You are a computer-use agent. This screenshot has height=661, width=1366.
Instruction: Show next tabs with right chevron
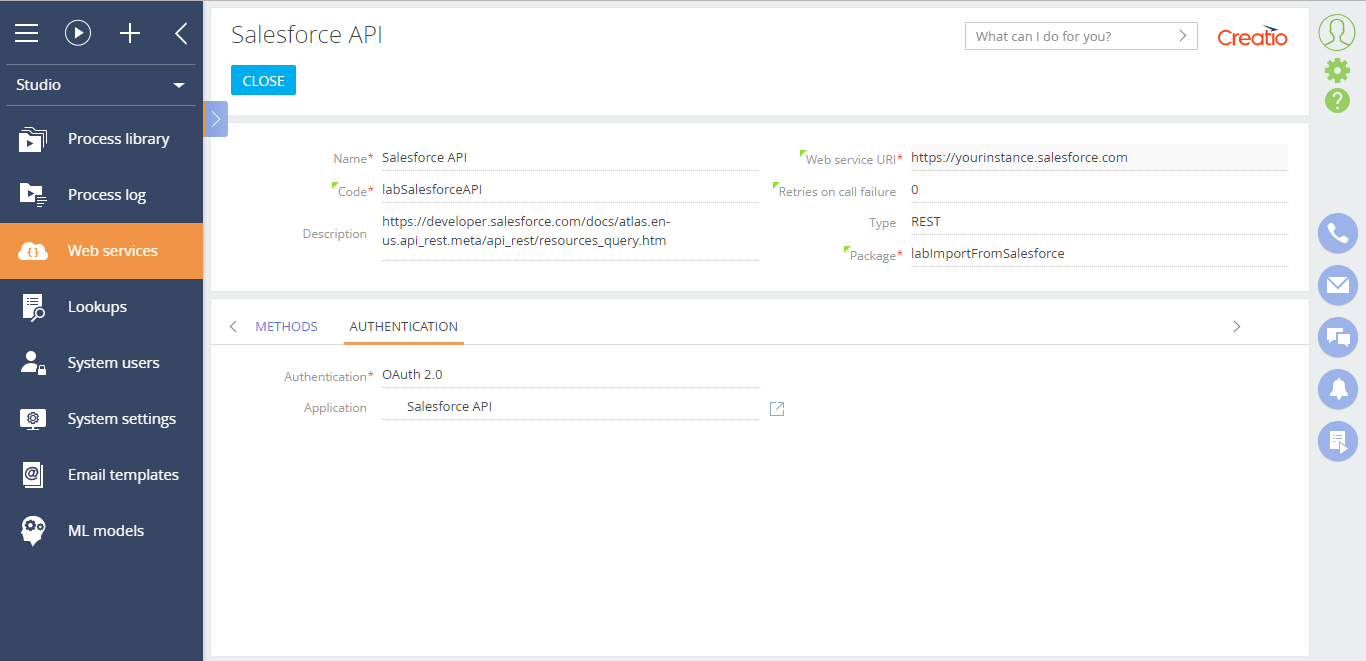tap(1237, 327)
